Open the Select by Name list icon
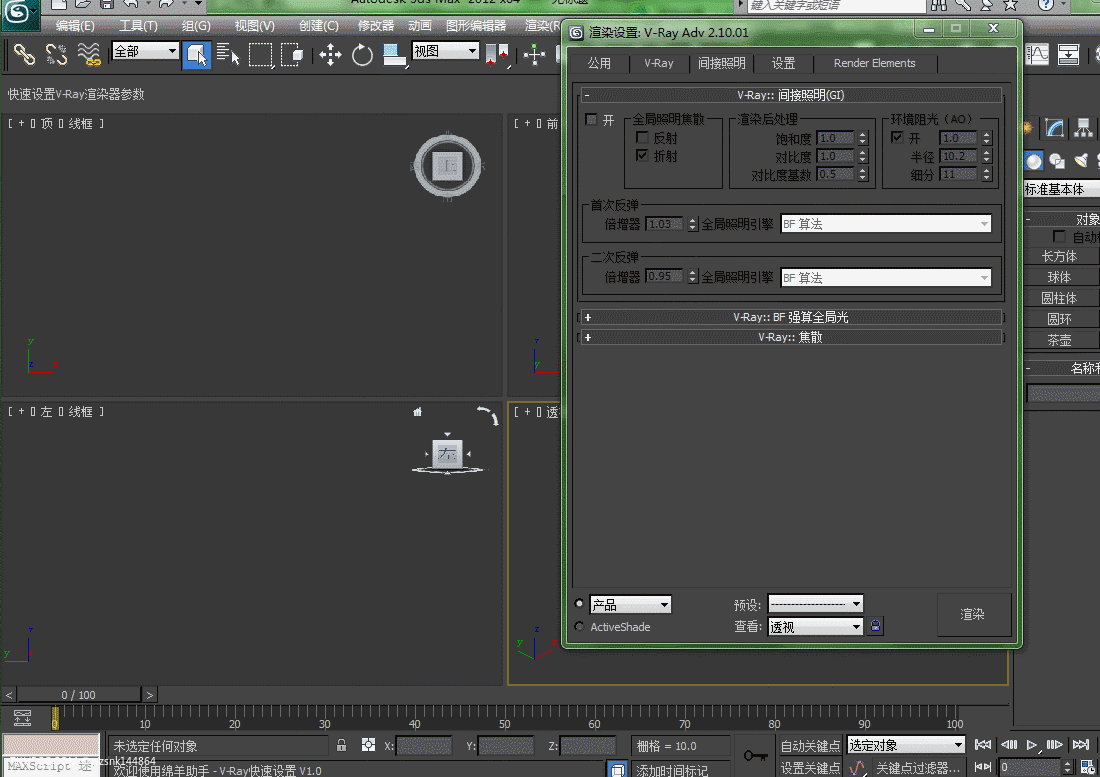This screenshot has height=777, width=1100. [x=228, y=54]
